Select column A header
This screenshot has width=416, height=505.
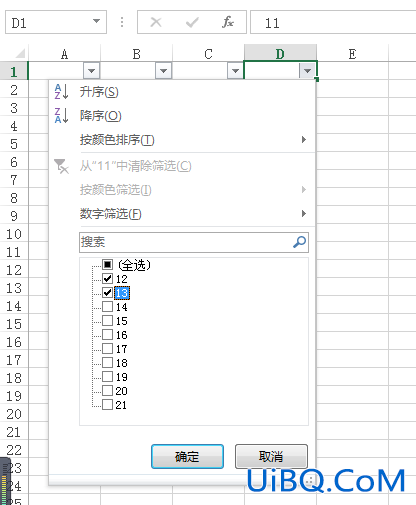(64, 54)
